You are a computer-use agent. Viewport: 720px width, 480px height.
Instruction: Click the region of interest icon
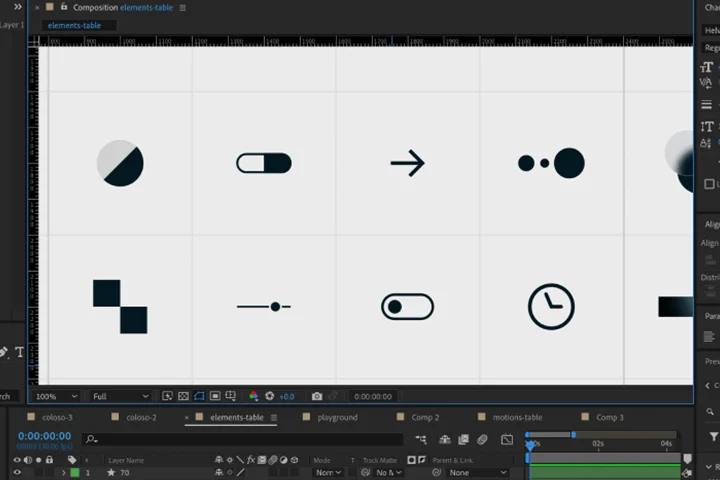[x=215, y=396]
